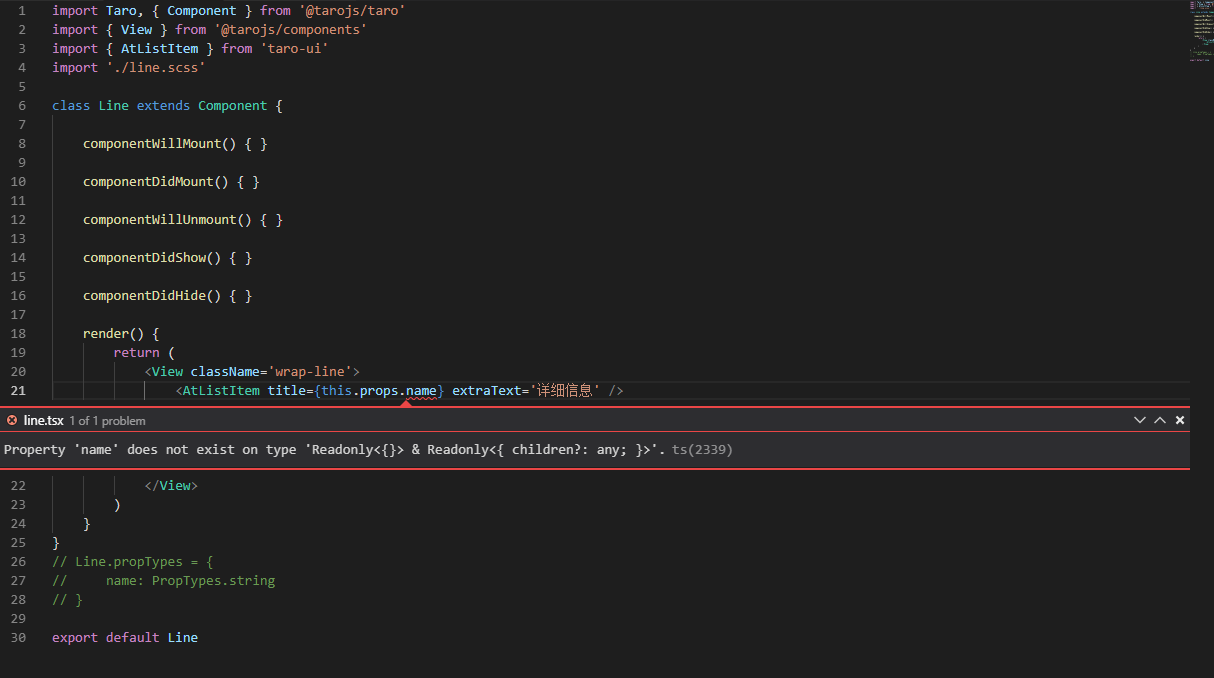Click './line.scss' import path
Screen dimensions: 1214x678
pyautogui.click(x=156, y=67)
